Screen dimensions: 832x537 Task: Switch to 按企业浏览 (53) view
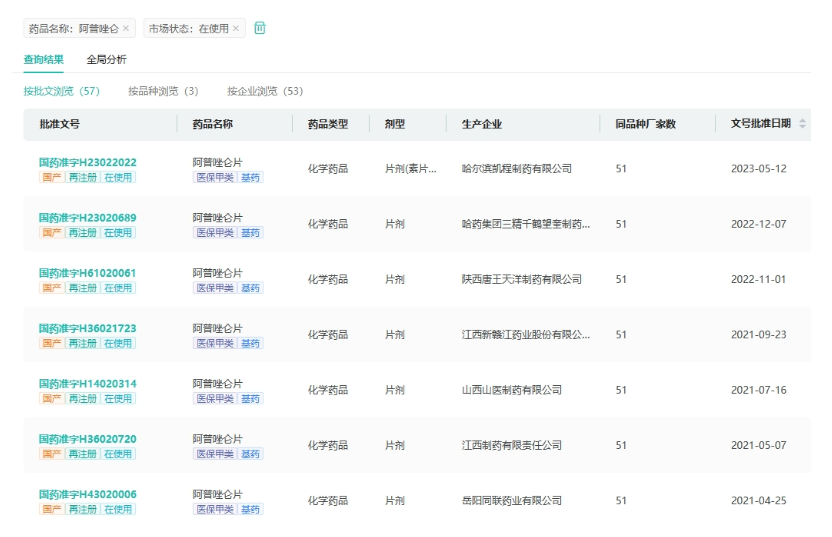tap(265, 91)
